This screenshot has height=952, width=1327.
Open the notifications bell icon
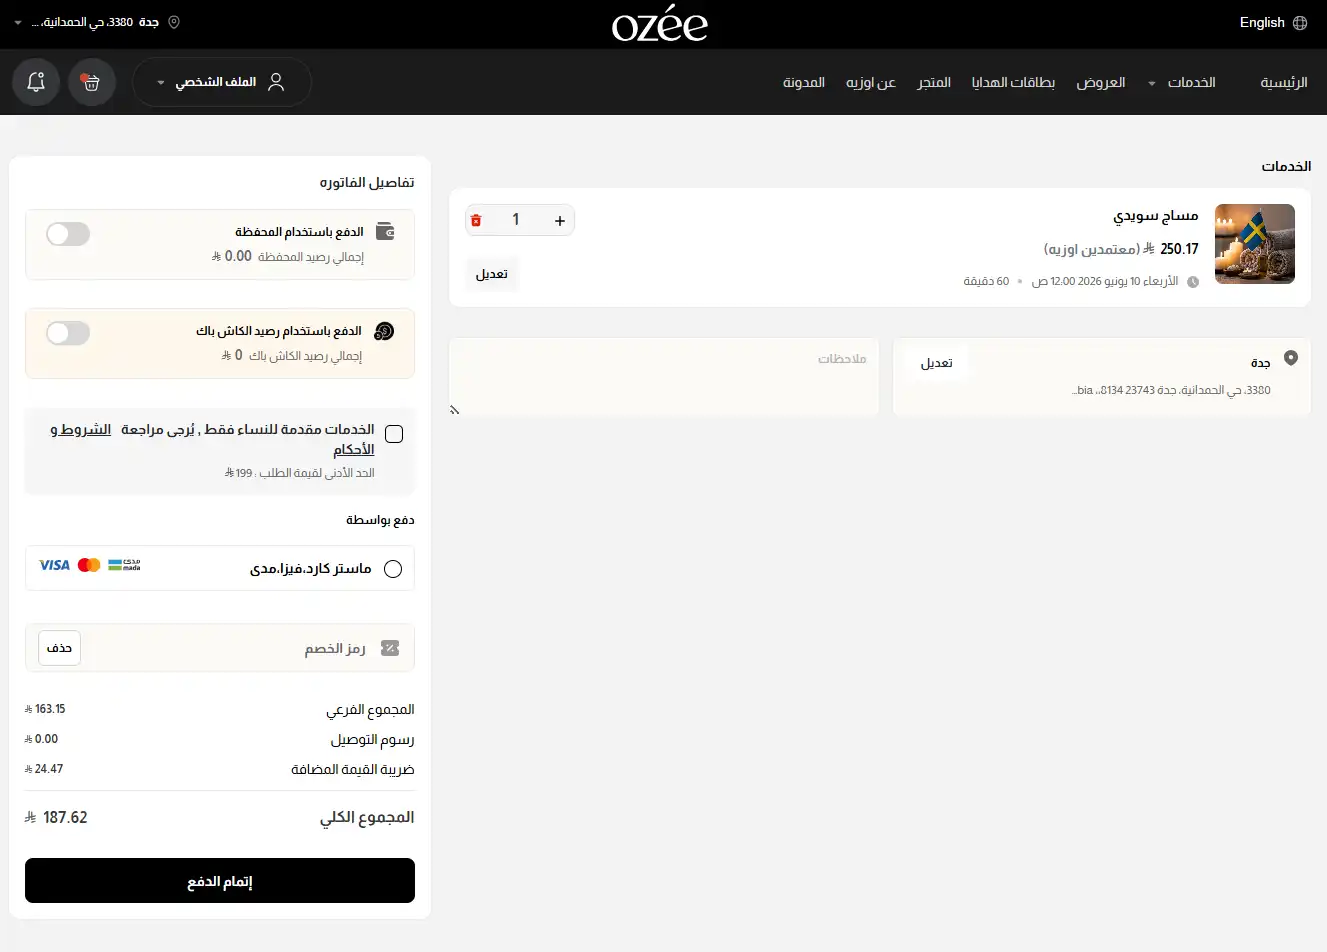click(36, 82)
